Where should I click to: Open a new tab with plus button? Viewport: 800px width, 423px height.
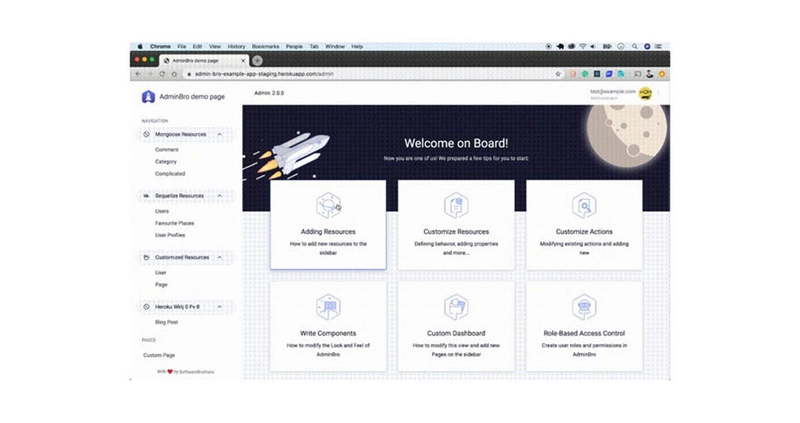click(257, 60)
